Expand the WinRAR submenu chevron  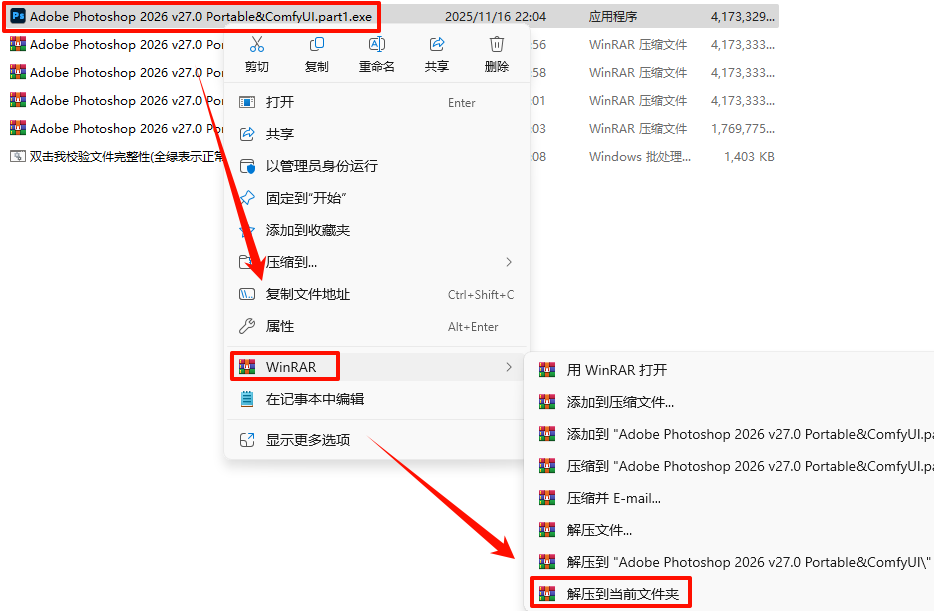[x=509, y=367]
